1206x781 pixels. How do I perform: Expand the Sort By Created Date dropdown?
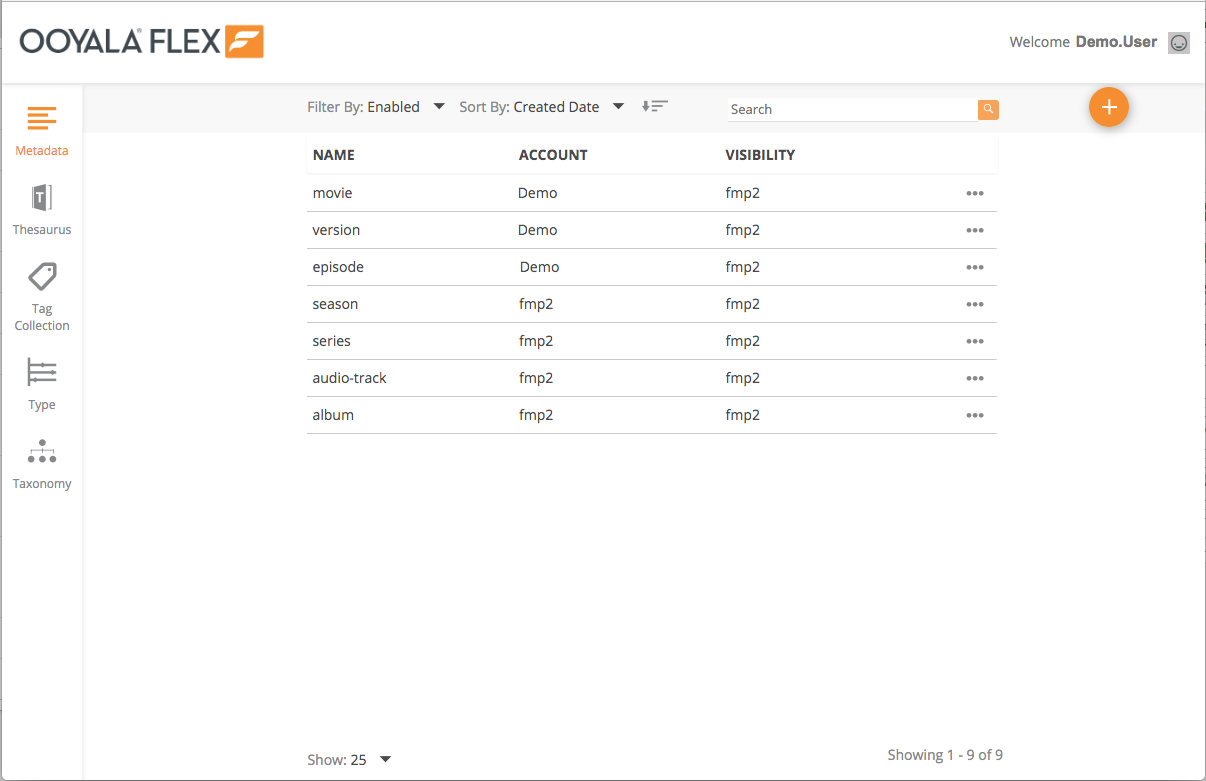click(x=618, y=107)
